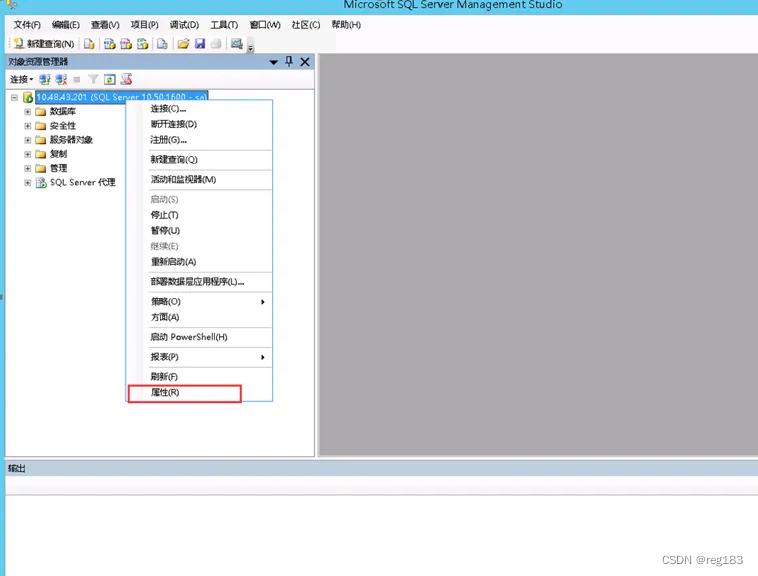This screenshot has width=758, height=576.
Task: Expand the 管理 folder node
Action: click(28, 168)
